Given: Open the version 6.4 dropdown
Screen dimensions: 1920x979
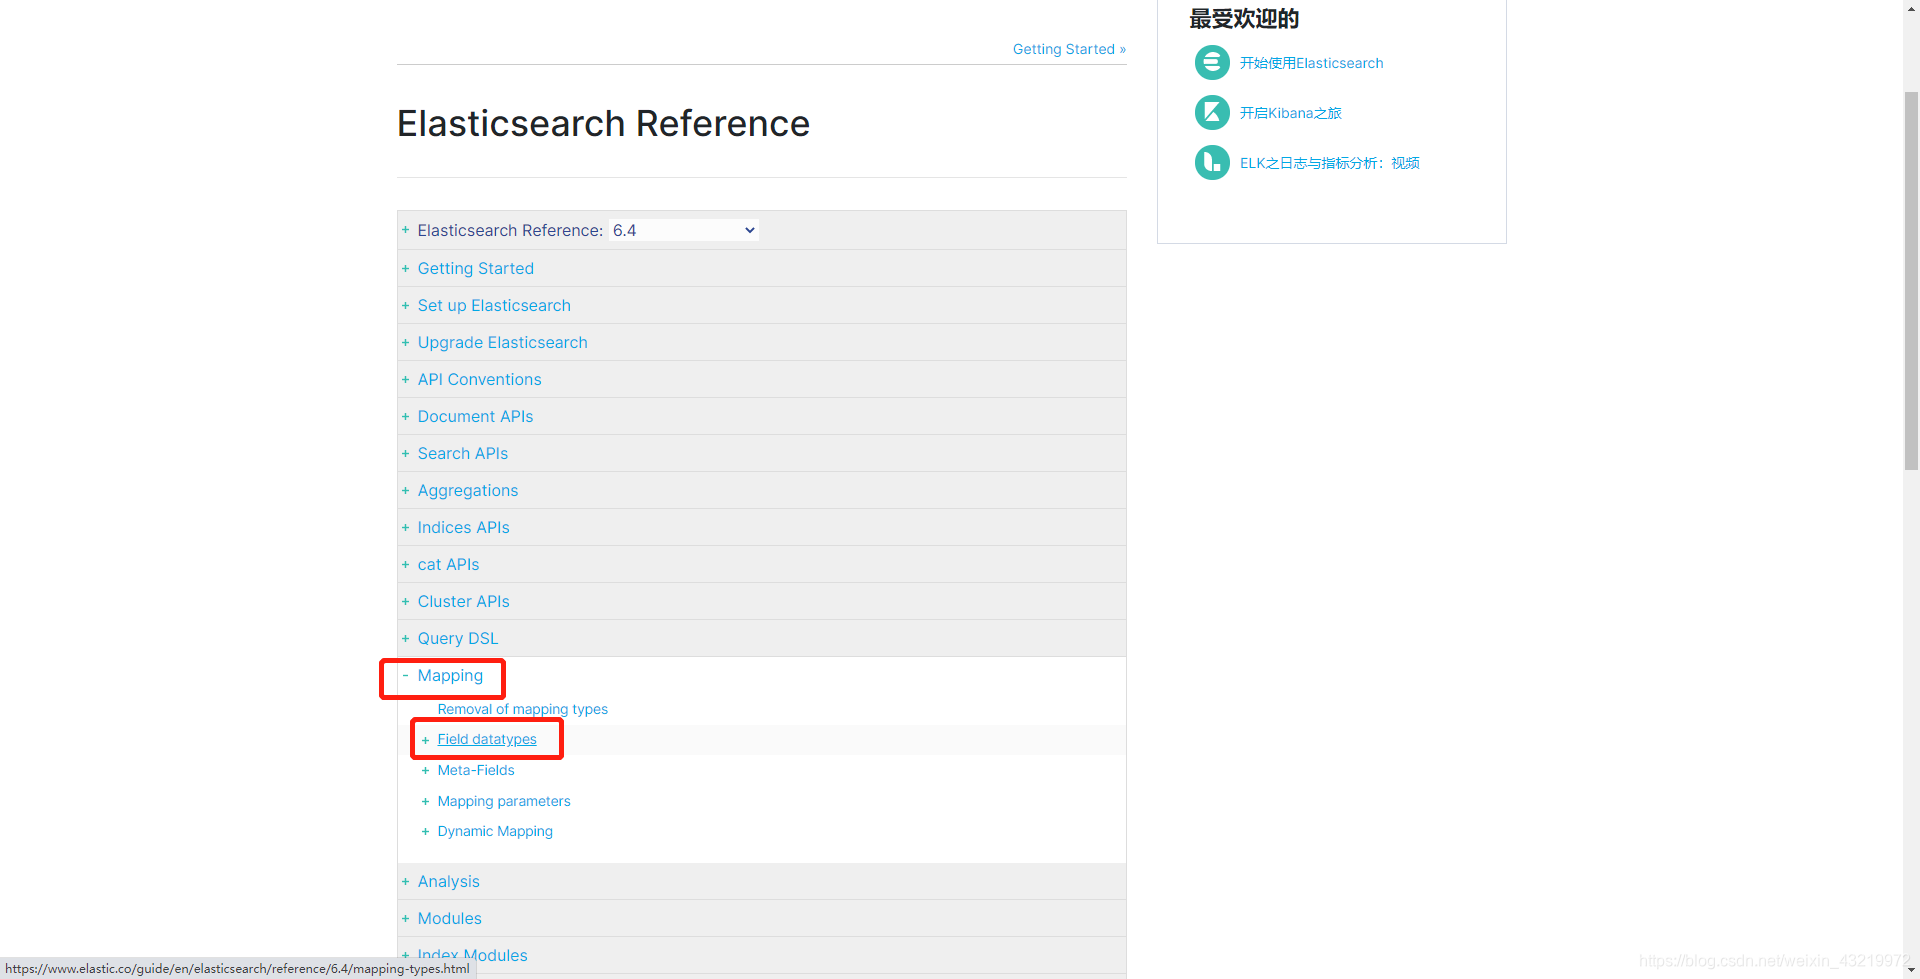Looking at the screenshot, I should pos(684,230).
